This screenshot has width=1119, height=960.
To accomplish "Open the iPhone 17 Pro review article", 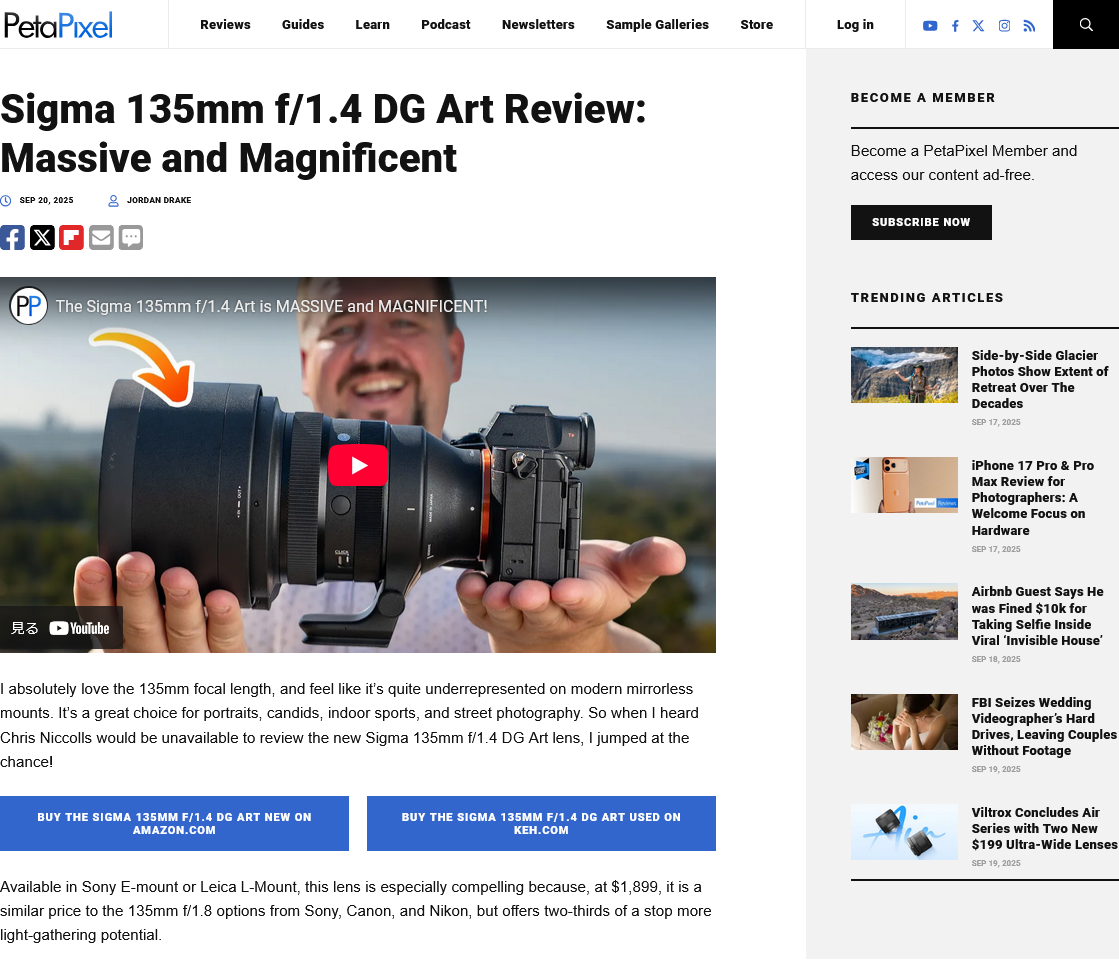I will click(1033, 497).
